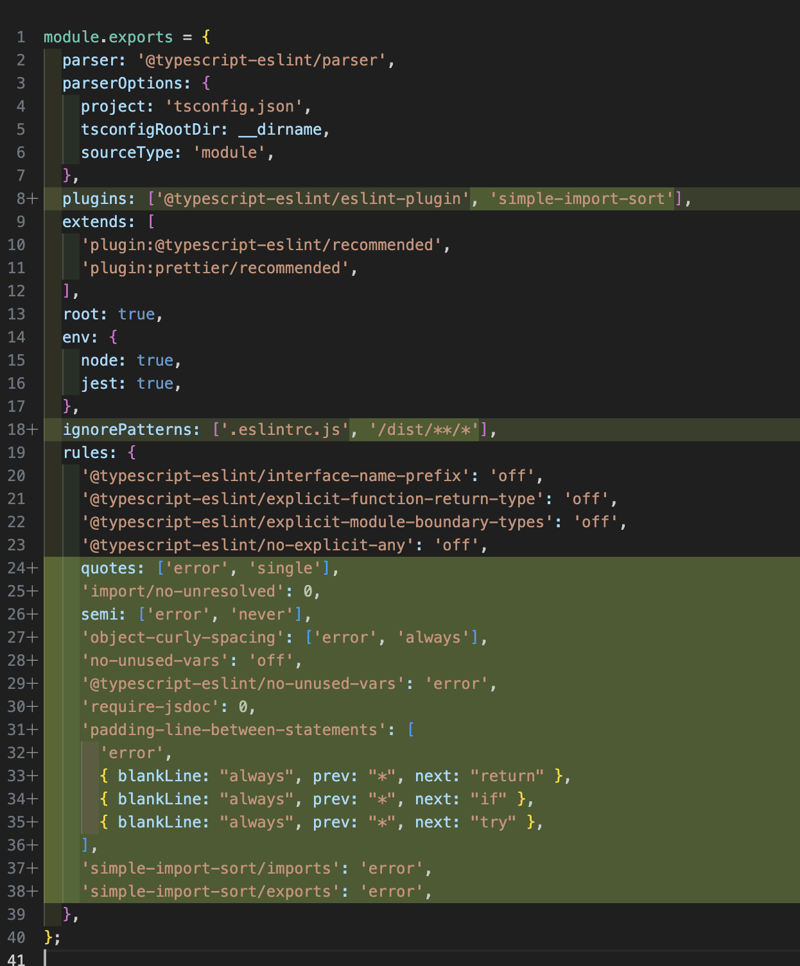Click the '/dist/**/*' string
The width and height of the screenshot is (800, 966).
[x=424, y=430]
